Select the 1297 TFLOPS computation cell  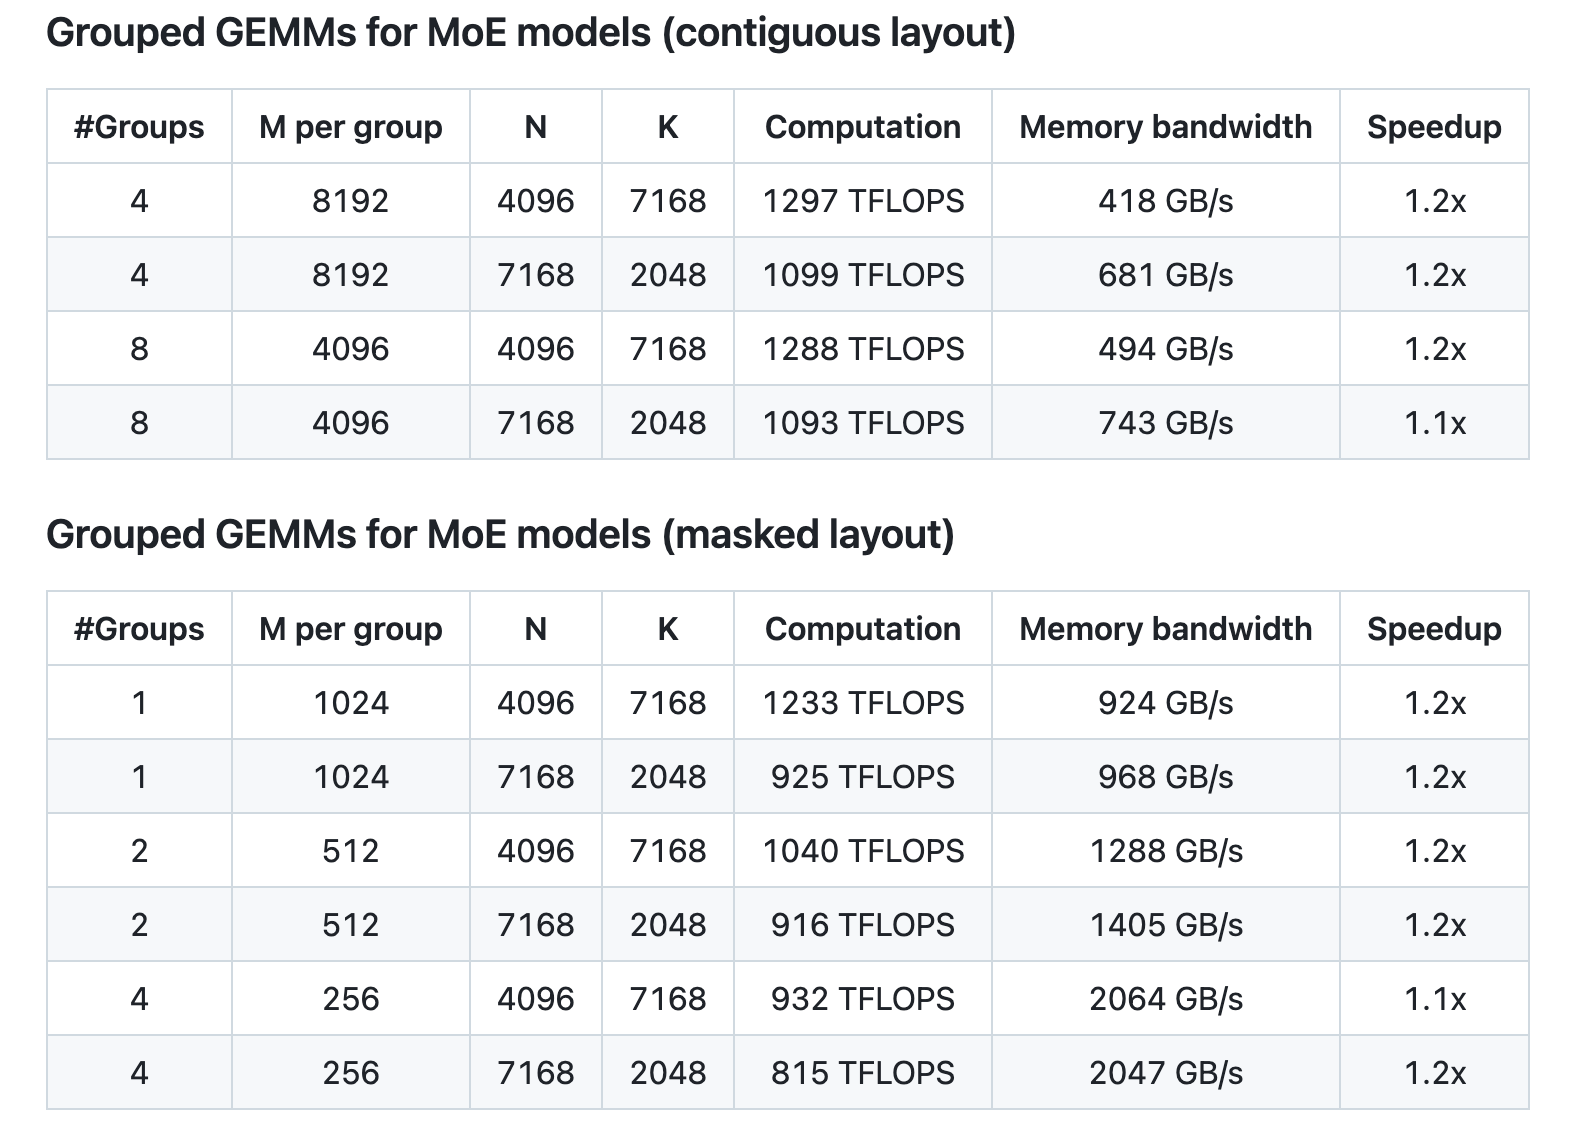(x=863, y=201)
